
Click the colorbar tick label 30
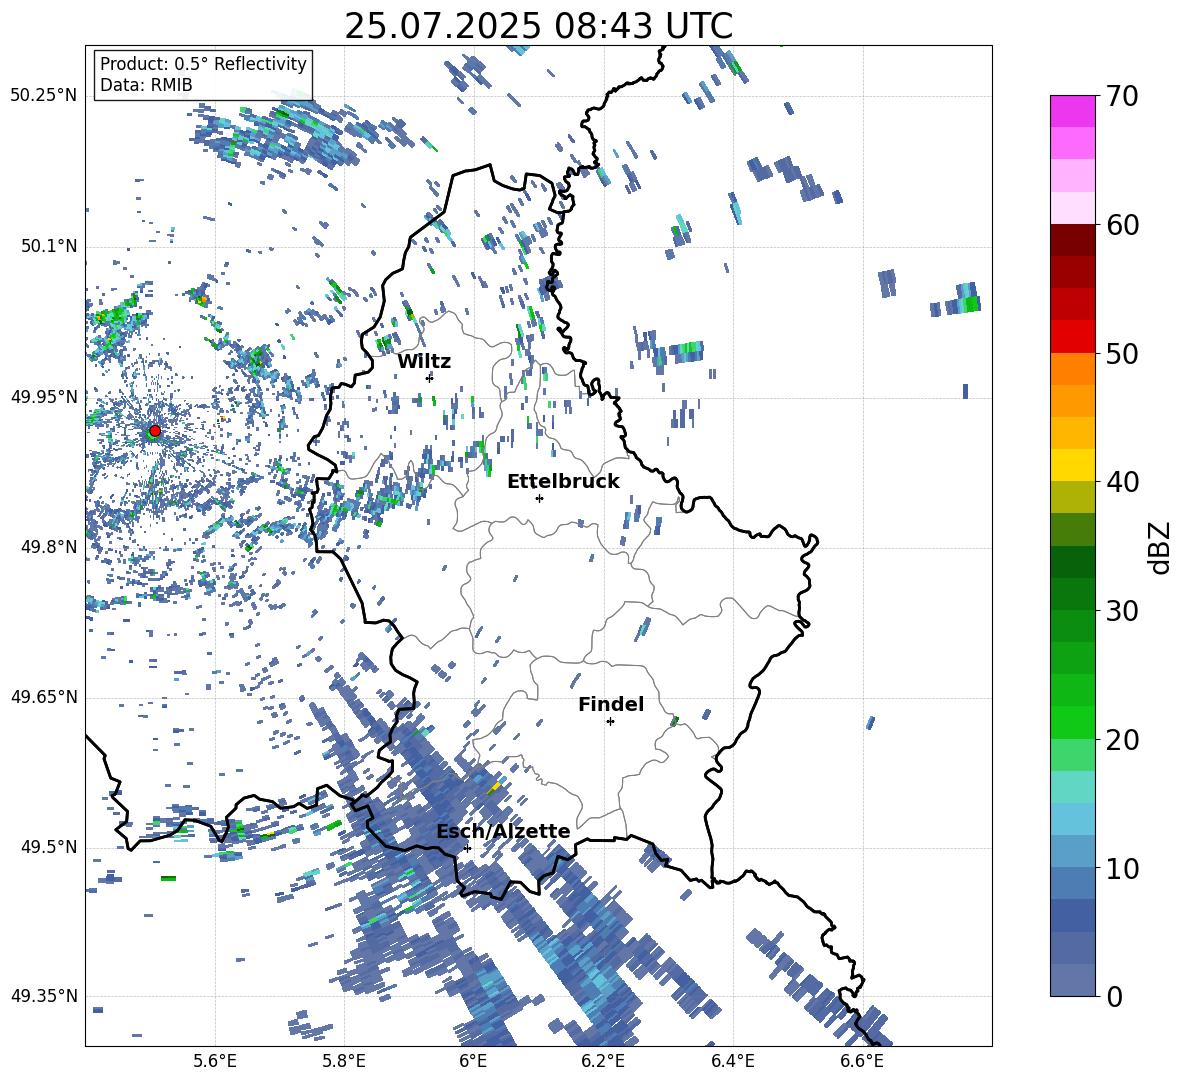(x=1122, y=611)
